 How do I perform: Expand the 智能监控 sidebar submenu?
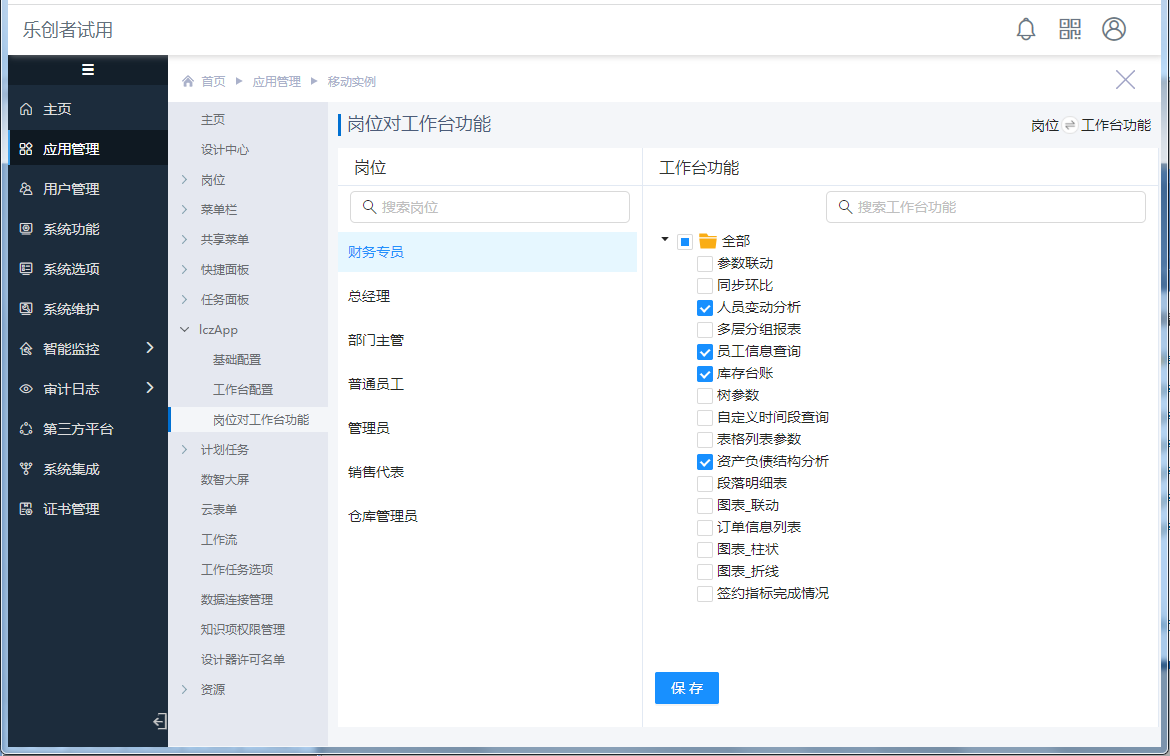150,348
